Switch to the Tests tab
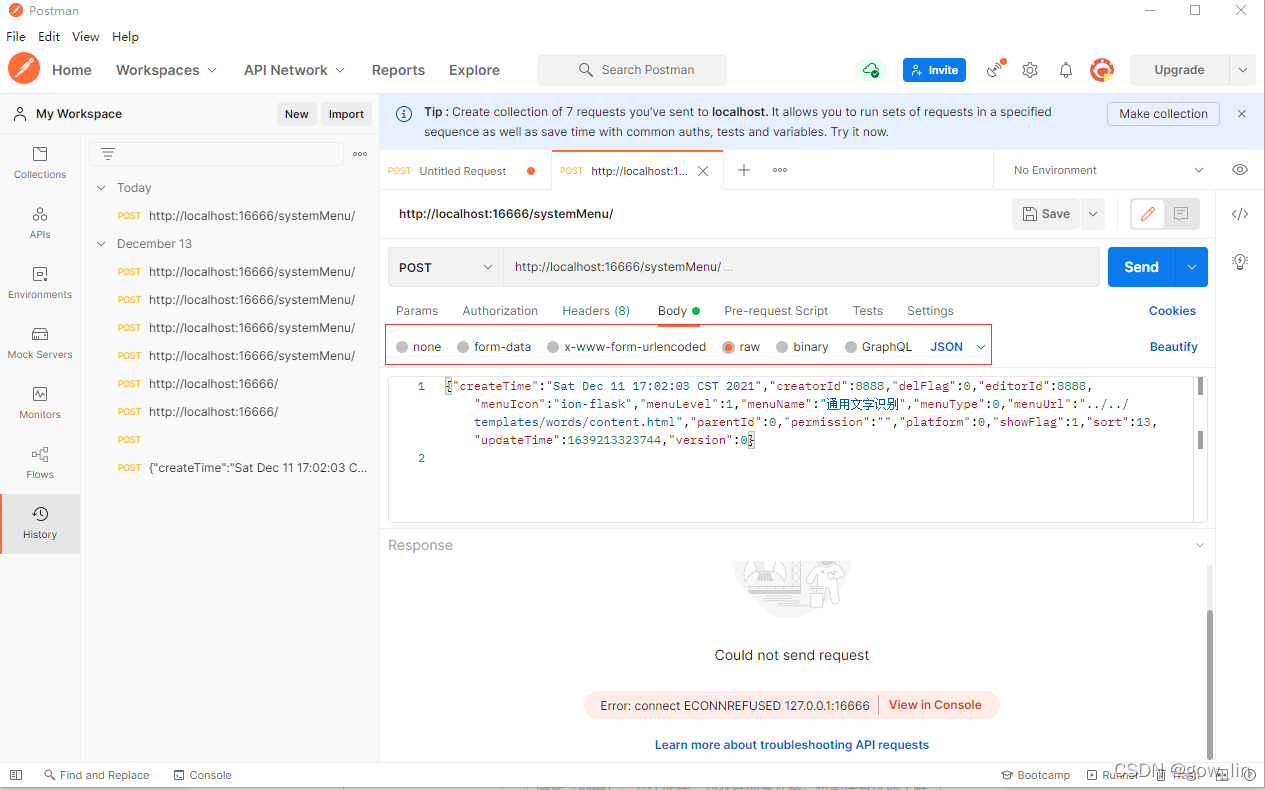Viewport: 1265px width, 790px height. point(868,311)
